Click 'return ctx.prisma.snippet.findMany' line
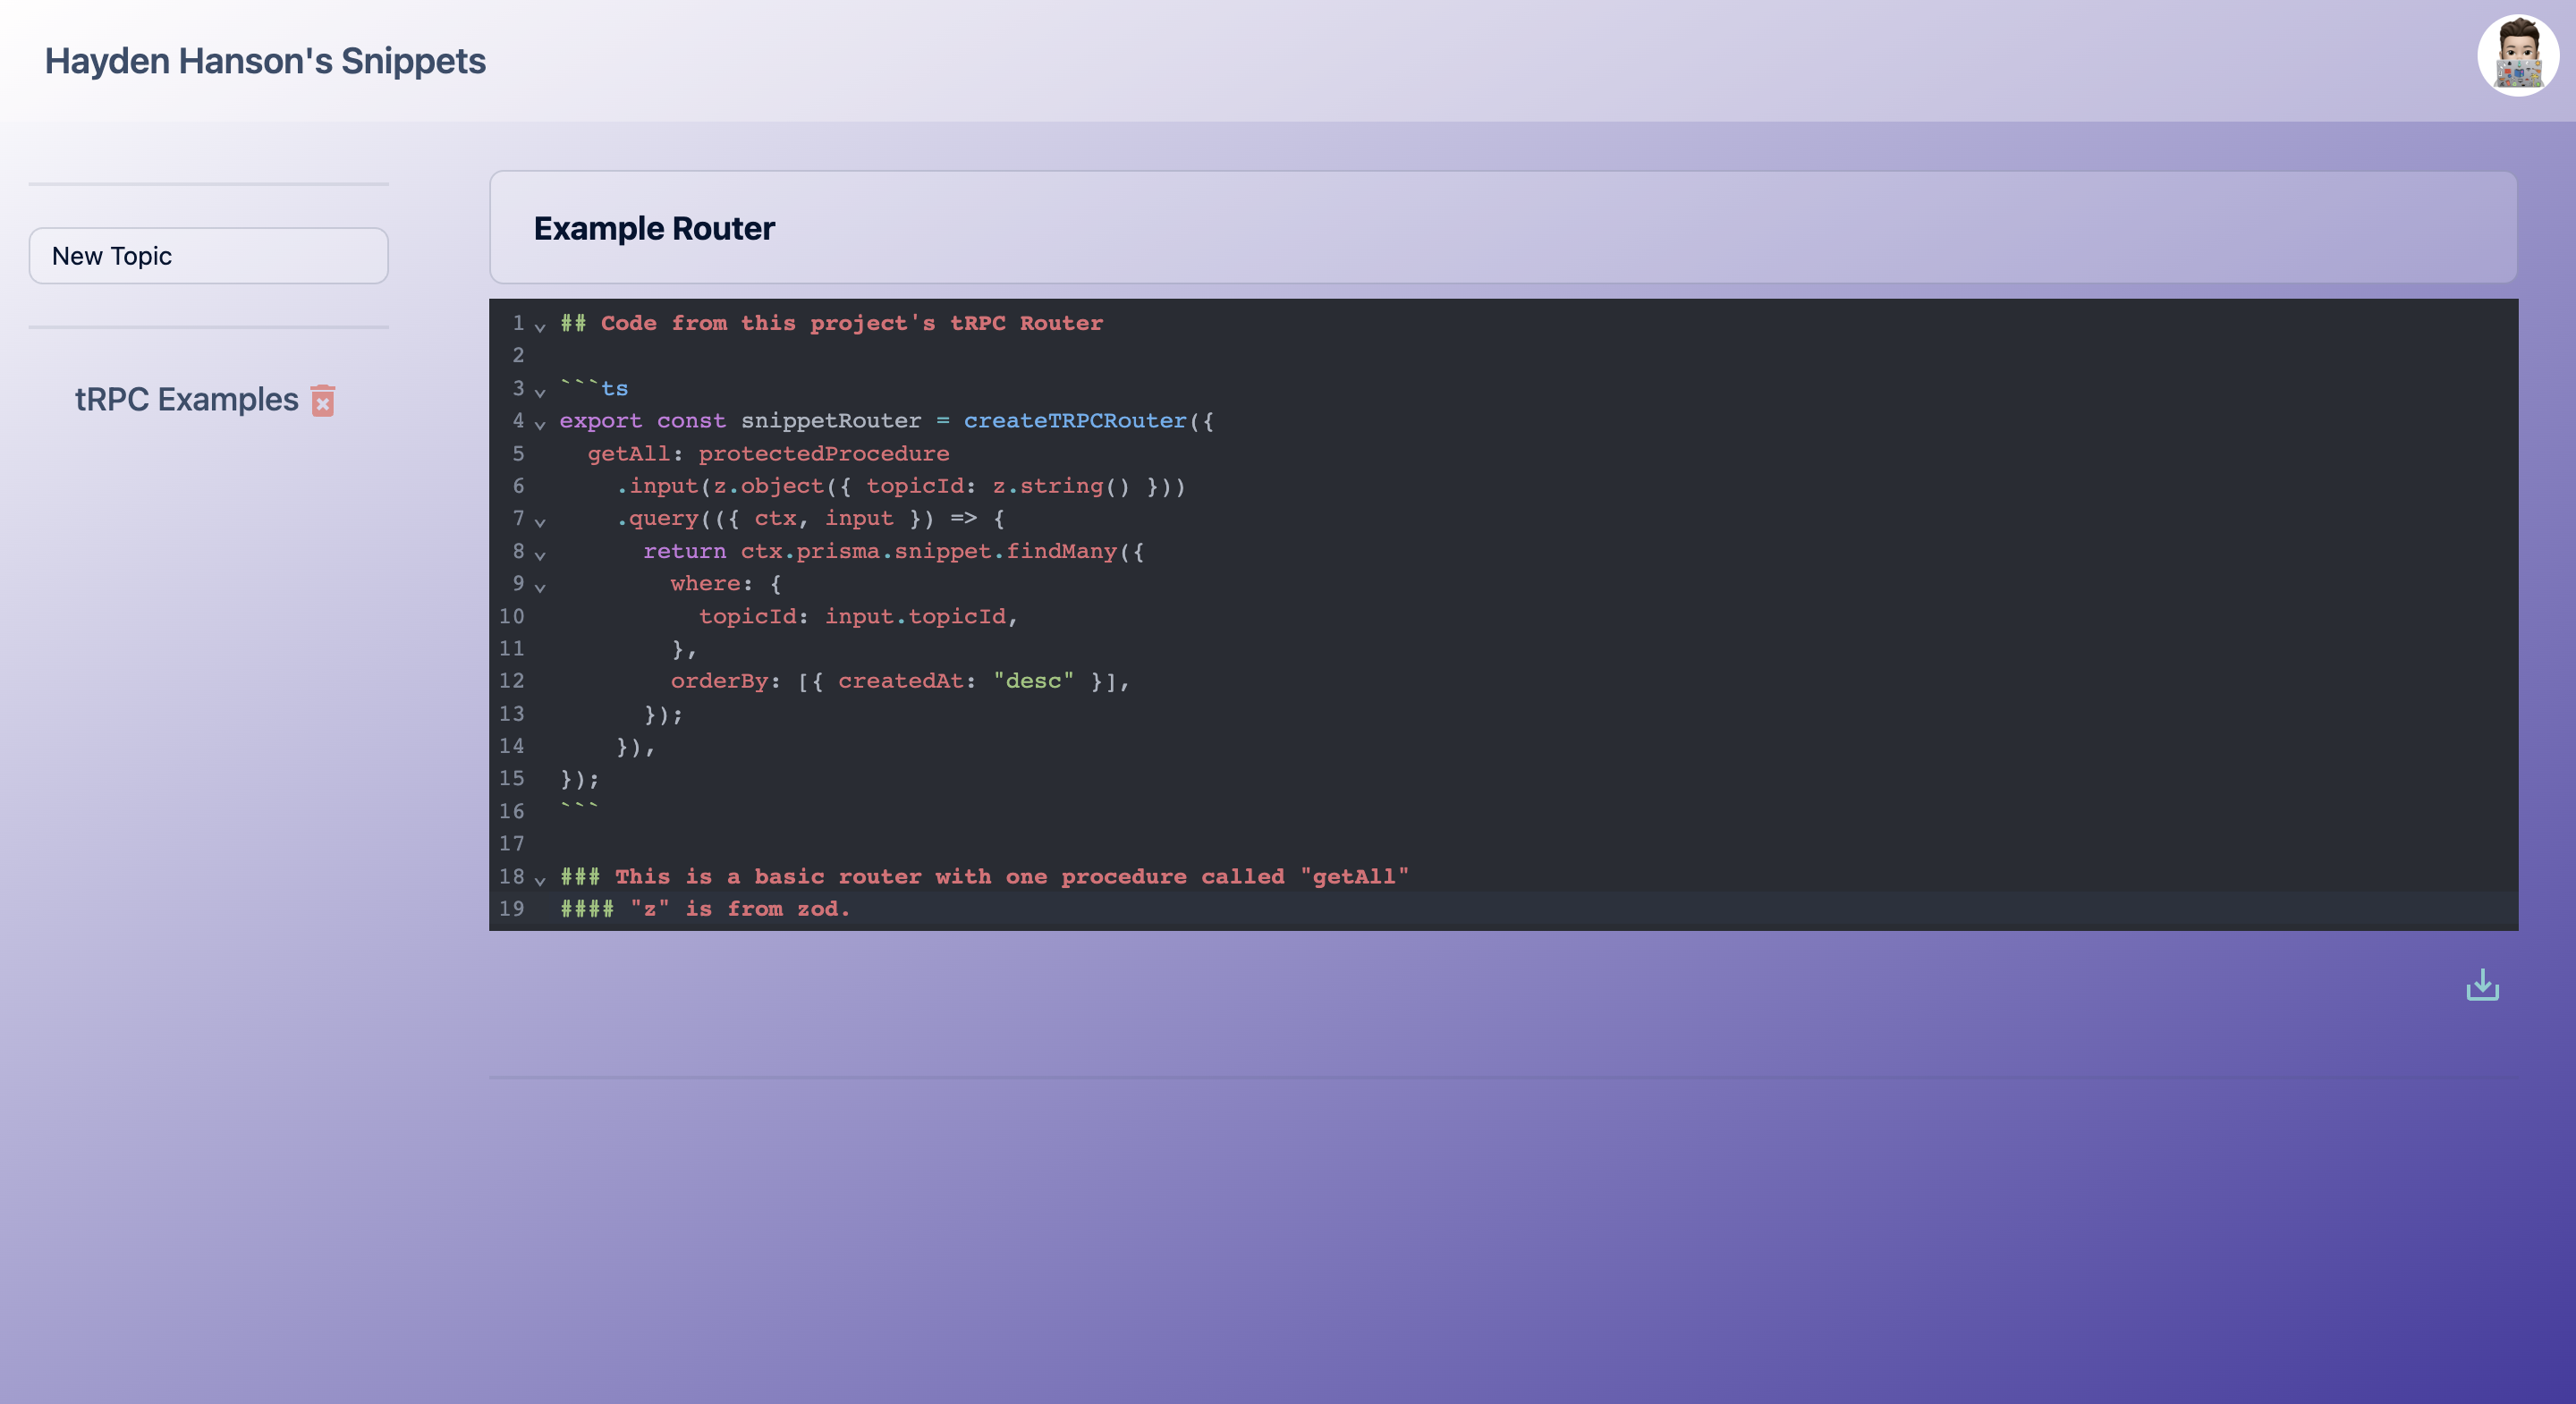This screenshot has width=2576, height=1404. [893, 551]
